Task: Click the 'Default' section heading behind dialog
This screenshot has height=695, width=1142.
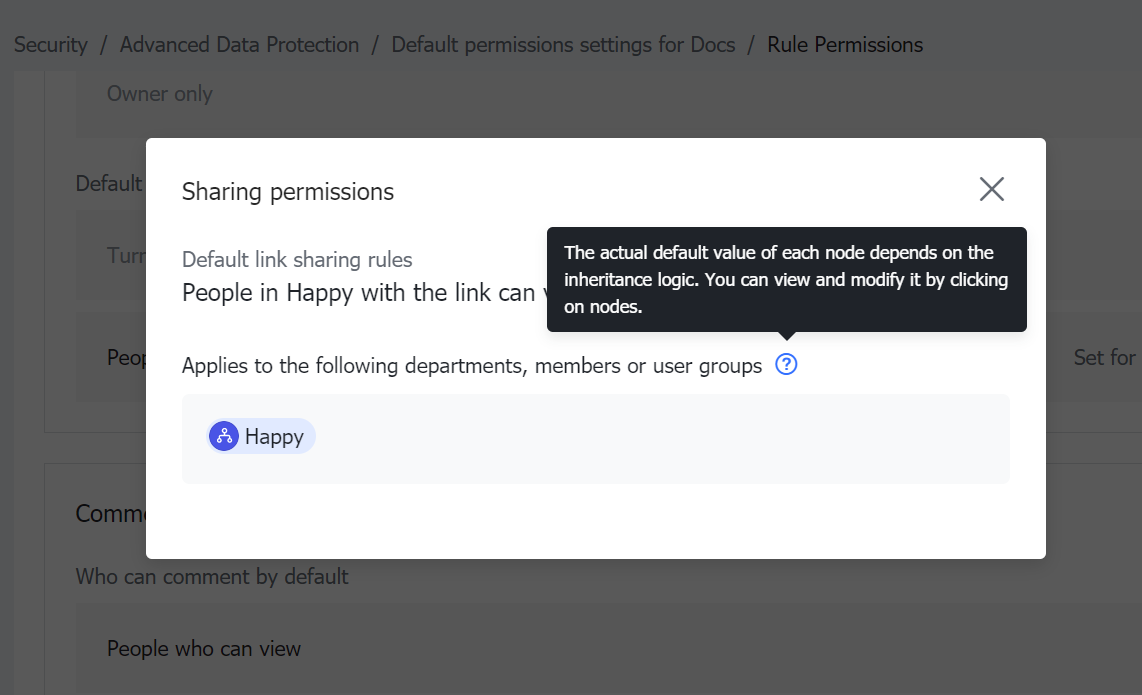Action: 109,183
